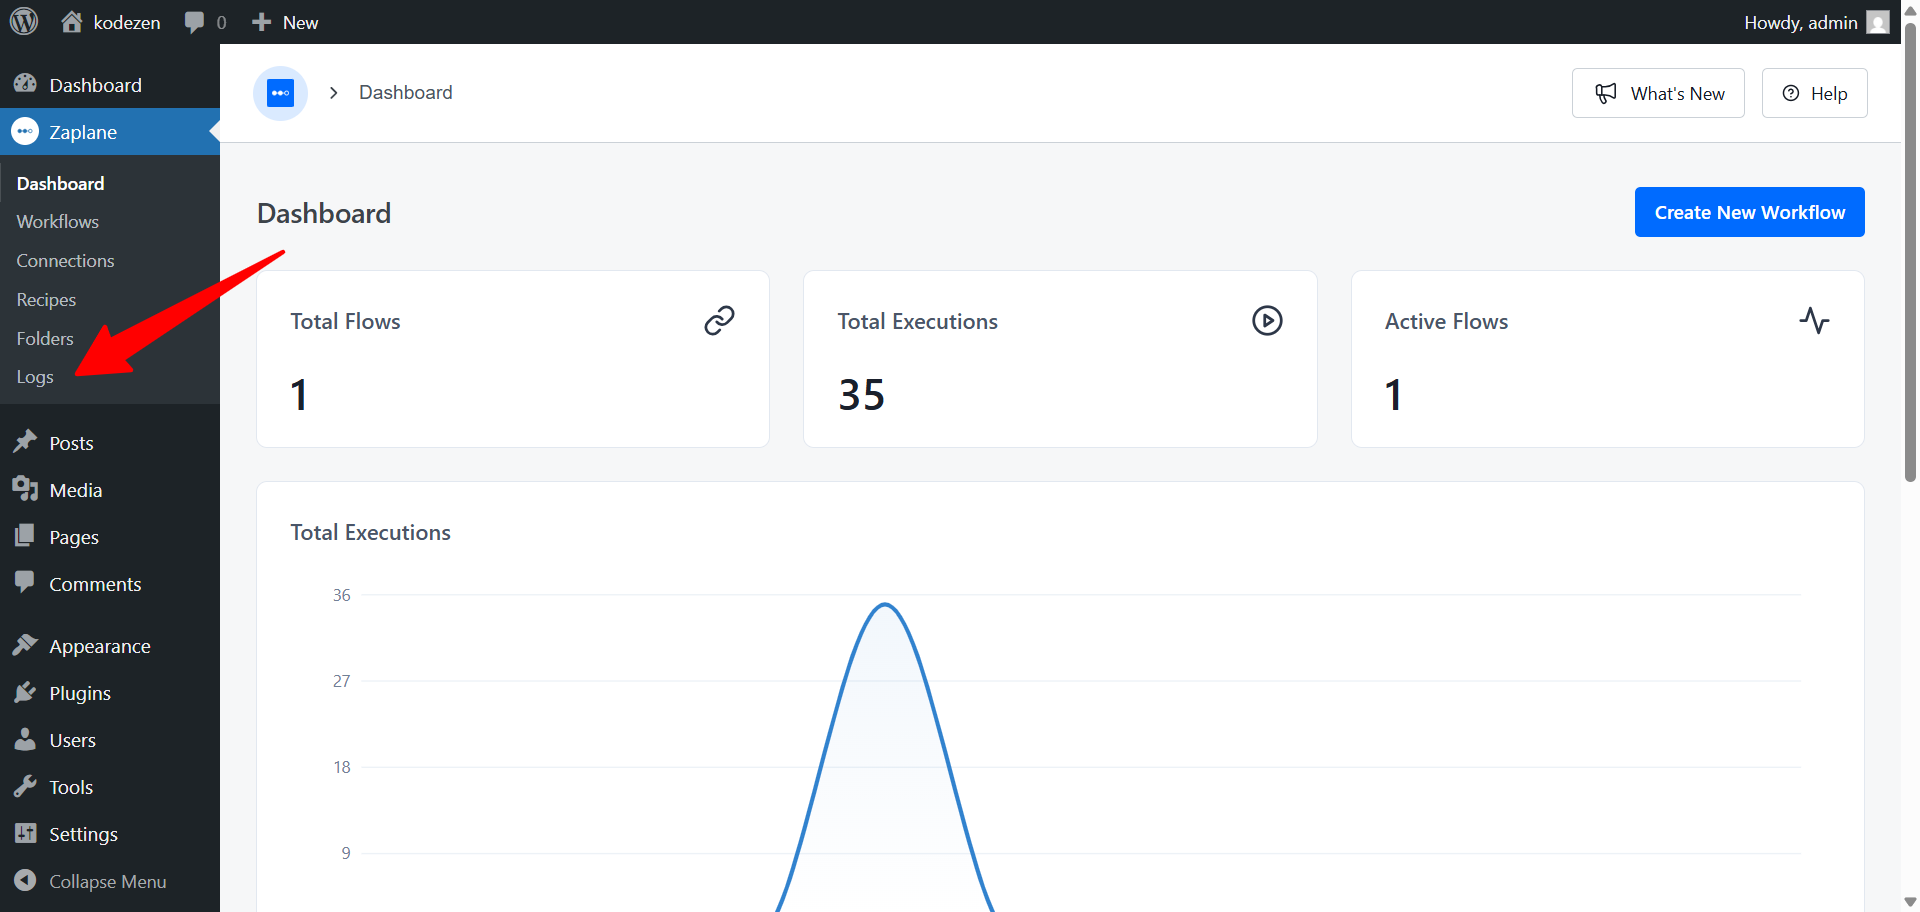1920x912 pixels.
Task: Click the Pages icon
Action: click(25, 536)
